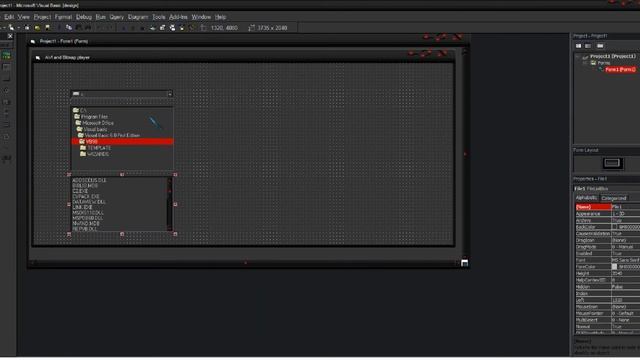
Task: Select the Microsoft Office folder in directory list
Action: (x=94, y=123)
